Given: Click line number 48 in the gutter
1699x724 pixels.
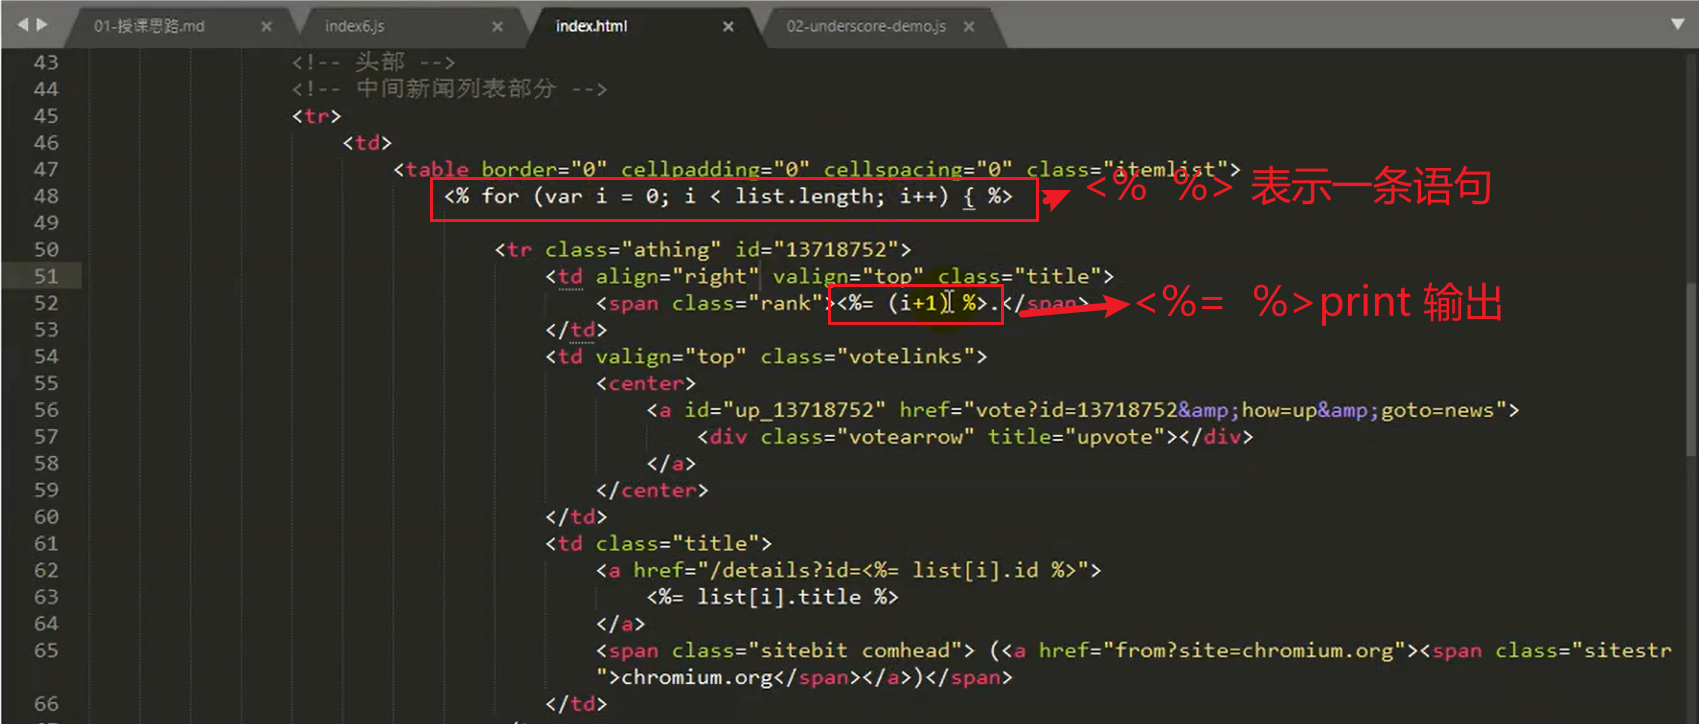Looking at the screenshot, I should [x=46, y=196].
